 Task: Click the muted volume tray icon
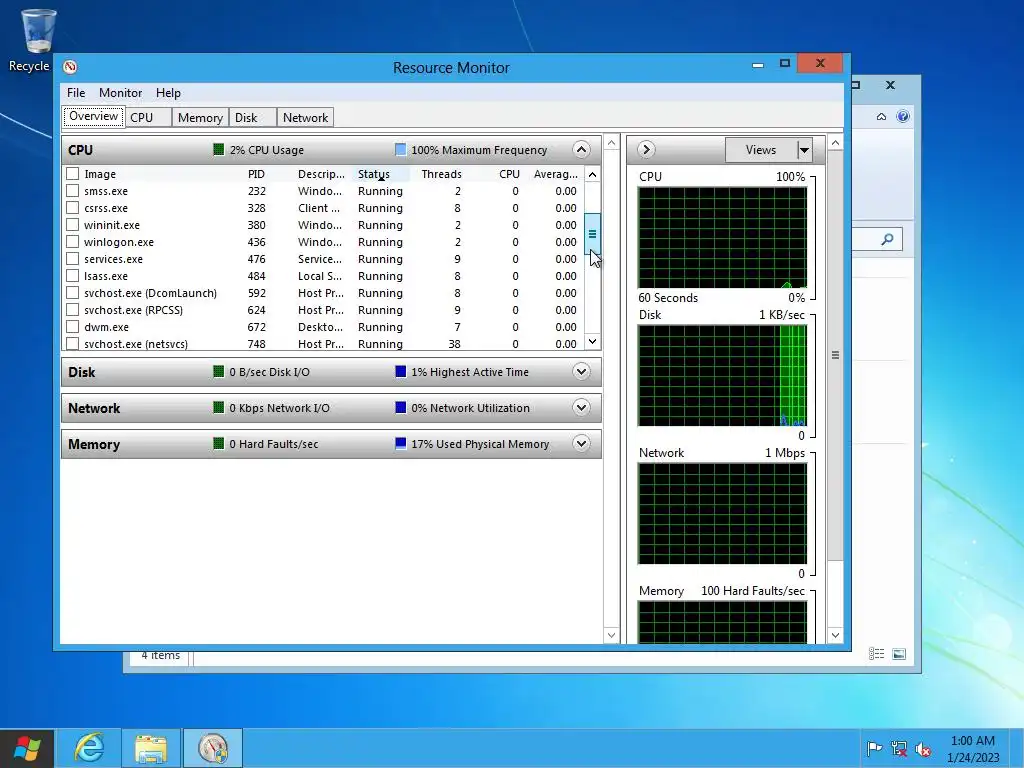point(923,748)
